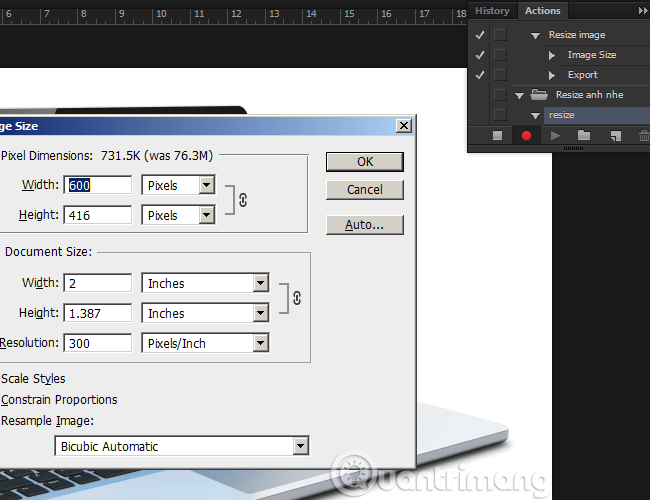Confirm with the OK button
The image size is (650, 500).
[x=365, y=162]
